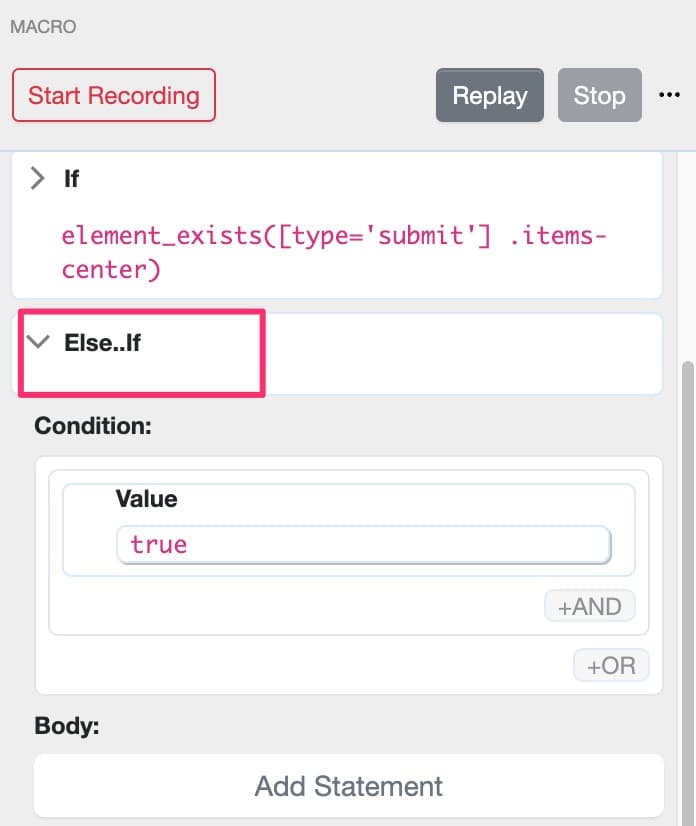Click the MACRO title label
The image size is (696, 826).
tap(44, 27)
